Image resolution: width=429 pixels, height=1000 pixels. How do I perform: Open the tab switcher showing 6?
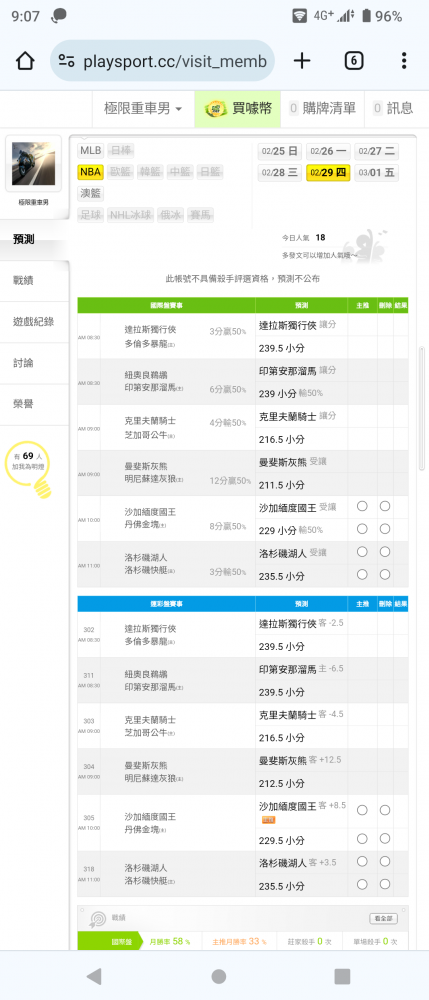click(x=354, y=61)
